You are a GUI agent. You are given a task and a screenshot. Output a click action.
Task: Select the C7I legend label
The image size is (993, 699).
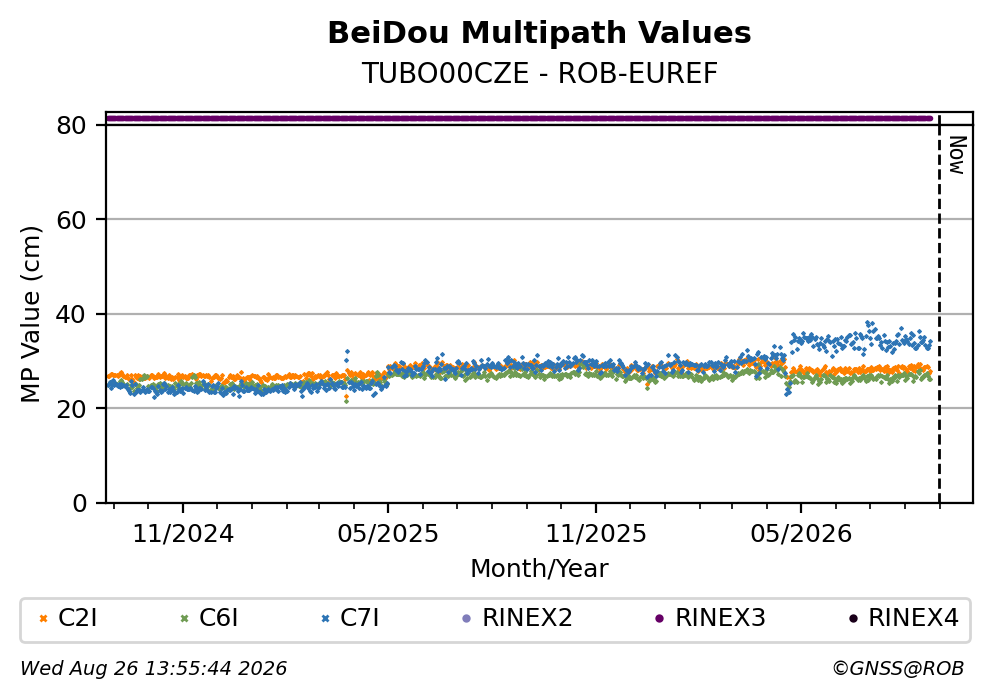click(x=360, y=618)
